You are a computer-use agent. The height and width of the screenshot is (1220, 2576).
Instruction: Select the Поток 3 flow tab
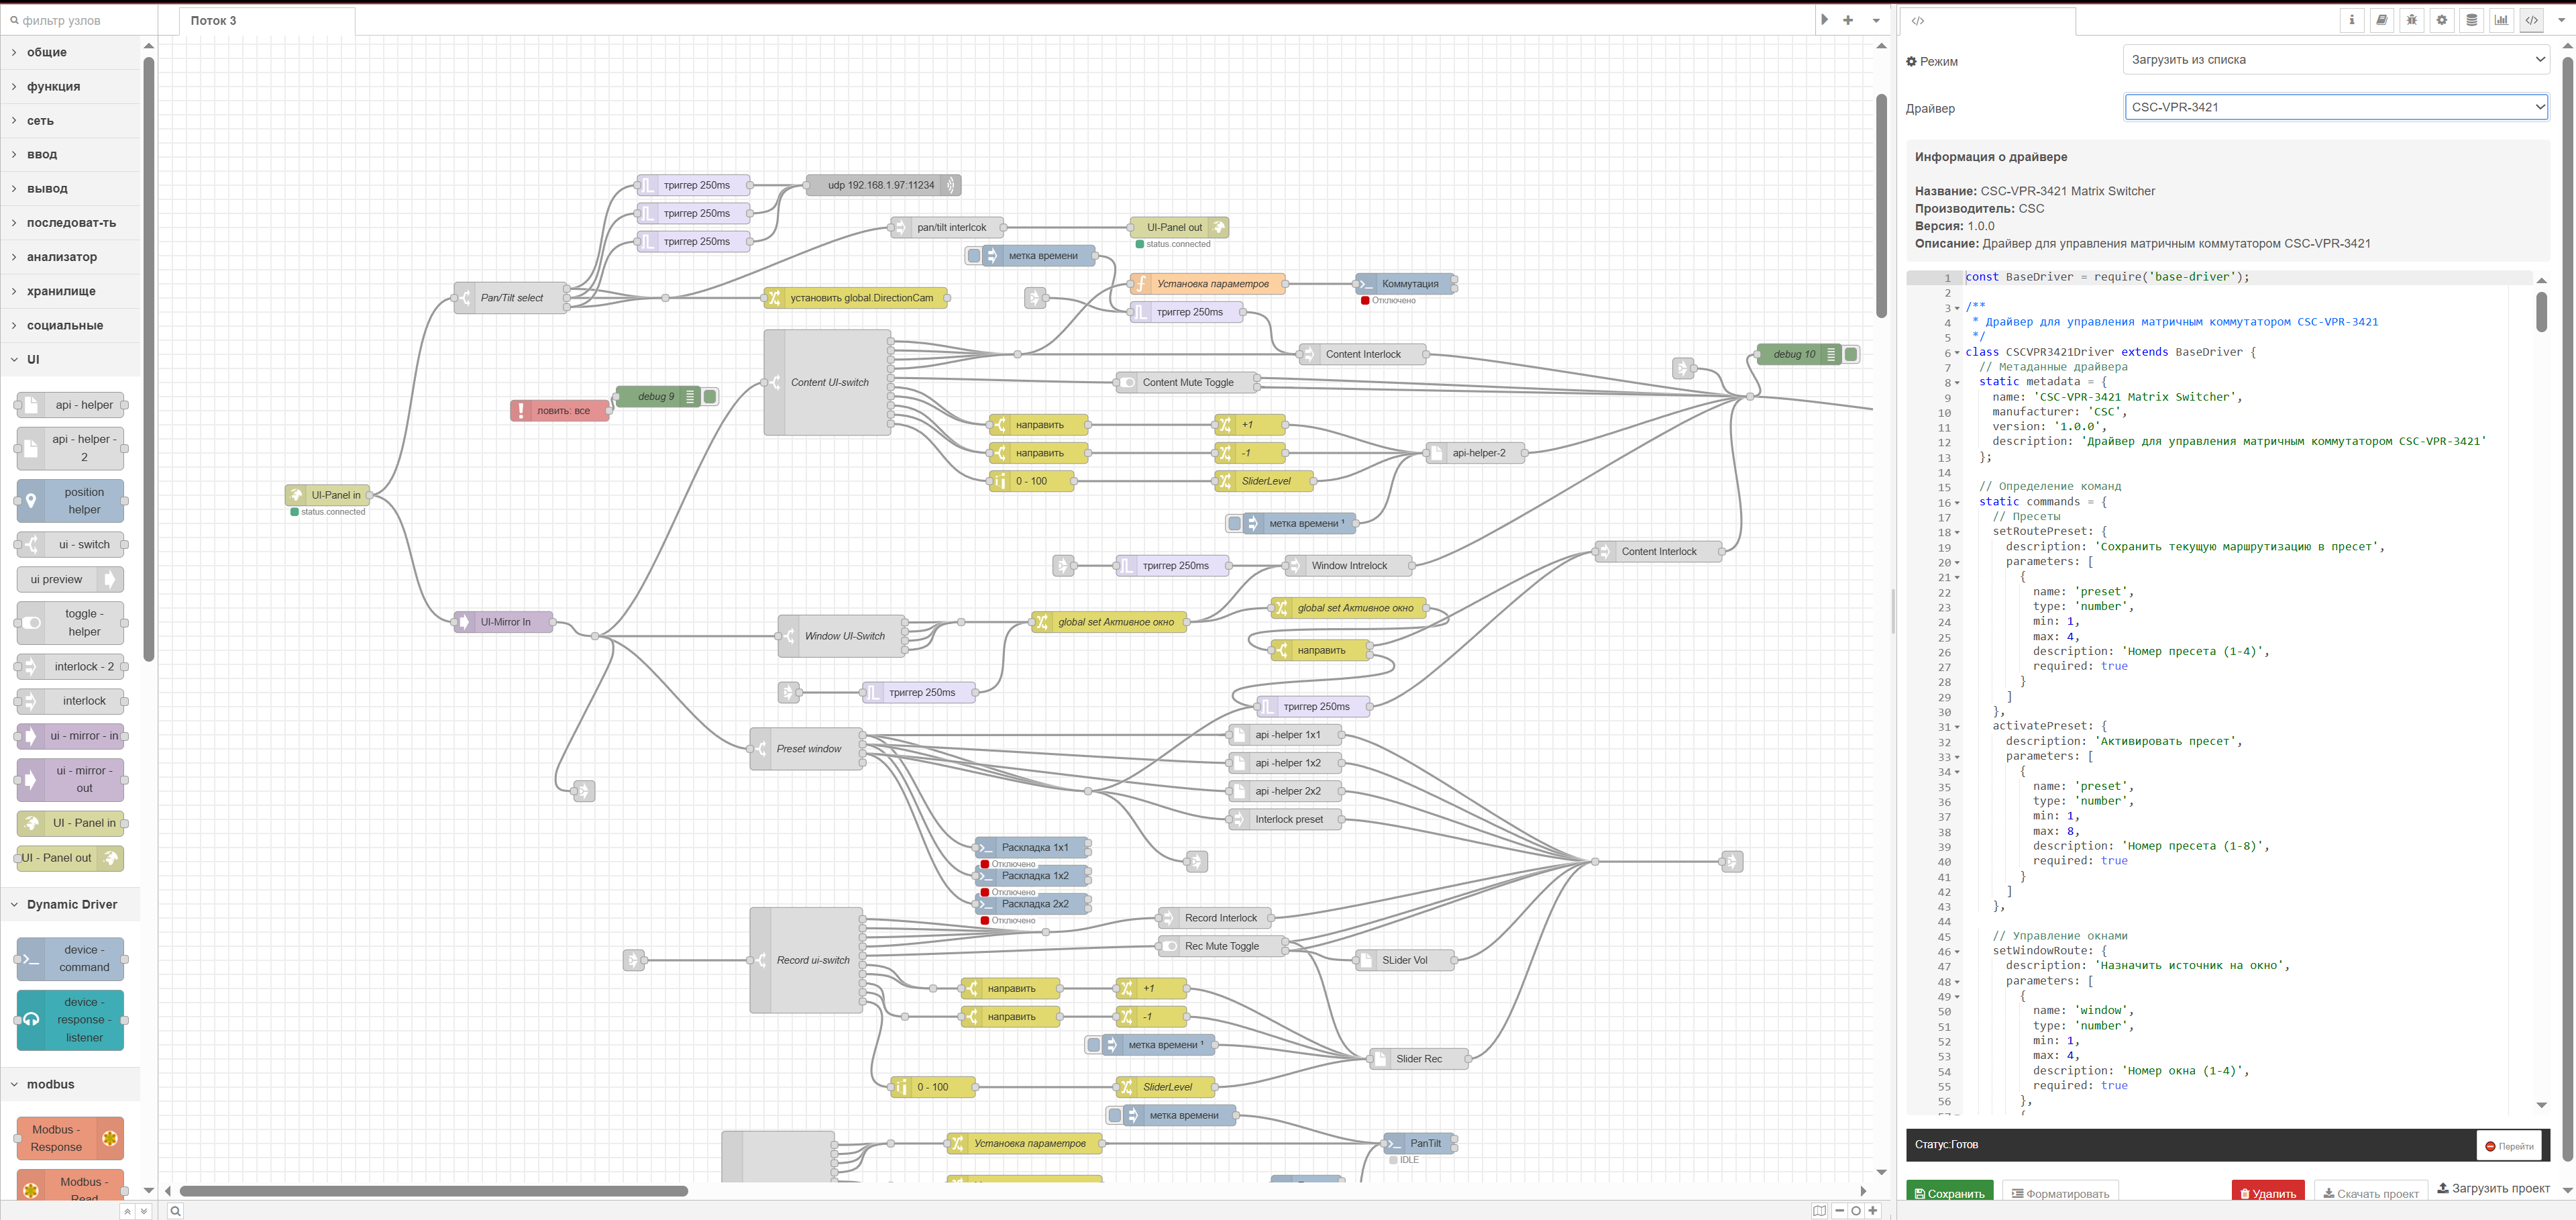(214, 20)
